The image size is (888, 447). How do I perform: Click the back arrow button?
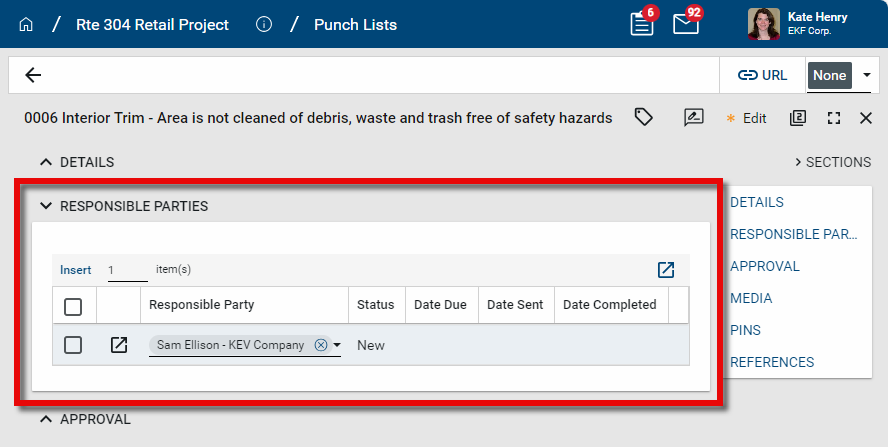(x=33, y=75)
